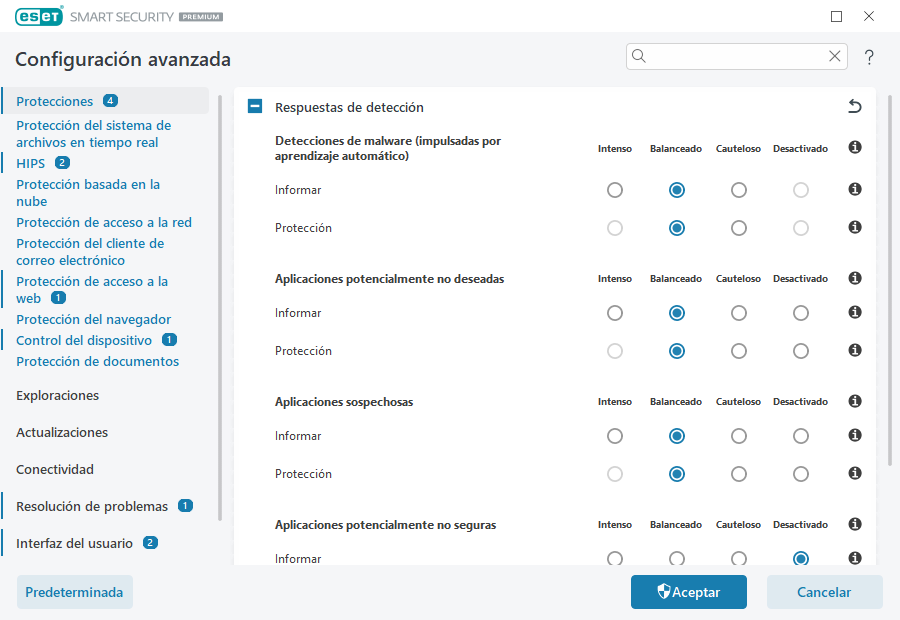
Task: Open info for Aplicaciones potencialmente no seguras
Action: (x=854, y=524)
